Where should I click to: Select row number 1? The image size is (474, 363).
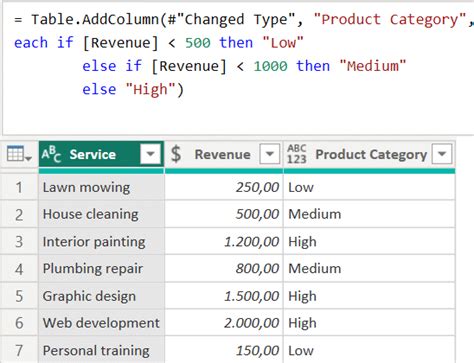tap(19, 187)
